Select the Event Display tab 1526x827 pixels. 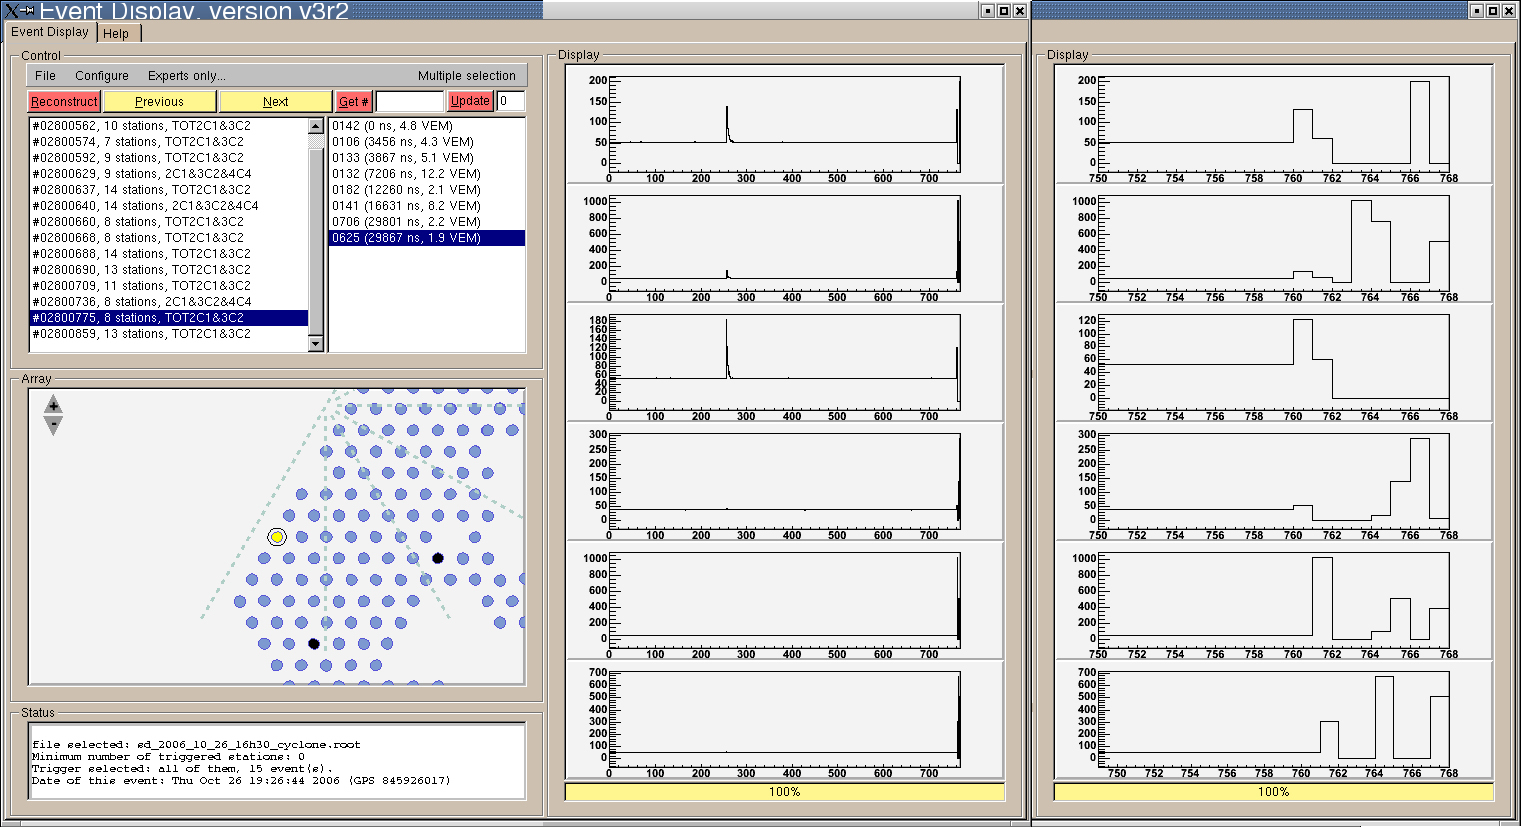[50, 32]
